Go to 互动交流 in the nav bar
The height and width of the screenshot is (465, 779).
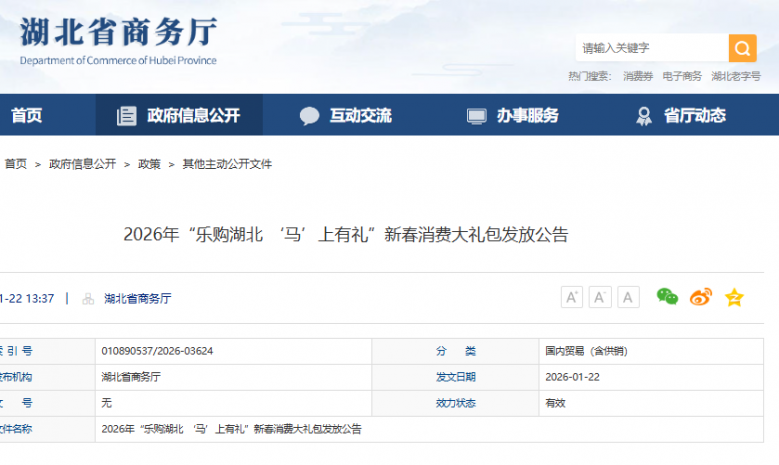click(346, 116)
